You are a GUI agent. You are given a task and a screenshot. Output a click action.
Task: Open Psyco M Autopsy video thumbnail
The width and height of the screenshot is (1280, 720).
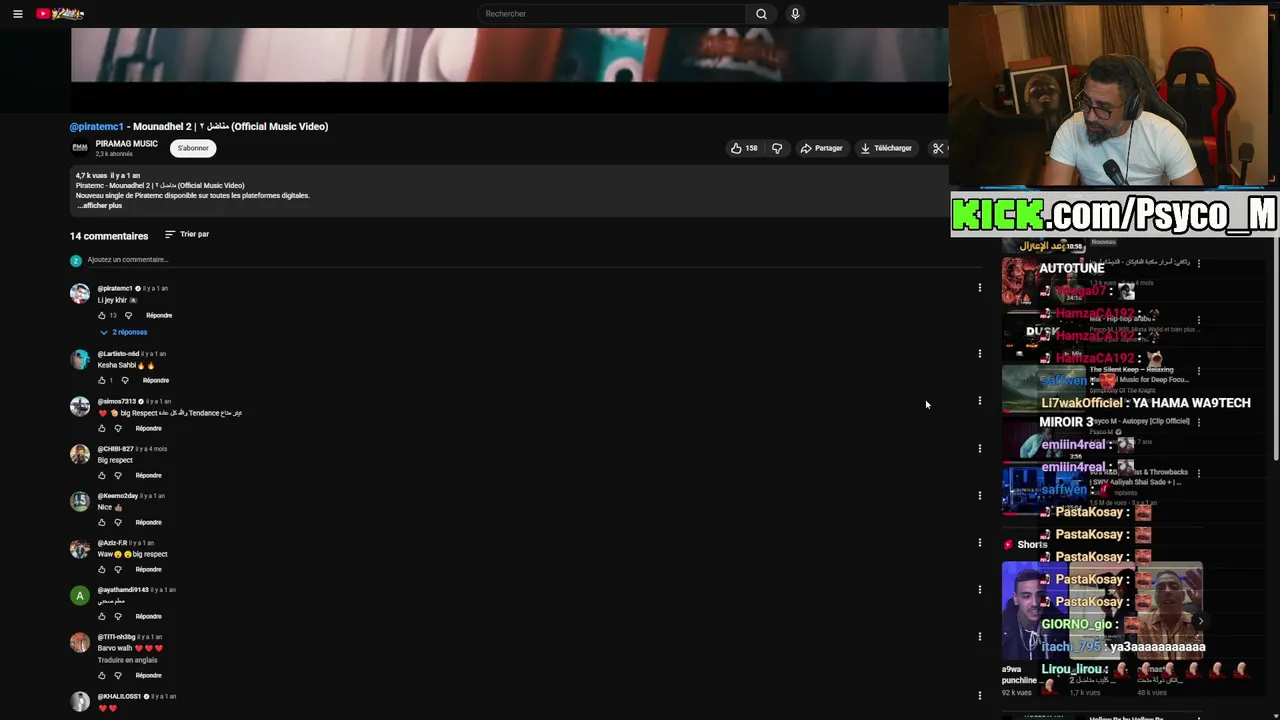click(1043, 439)
